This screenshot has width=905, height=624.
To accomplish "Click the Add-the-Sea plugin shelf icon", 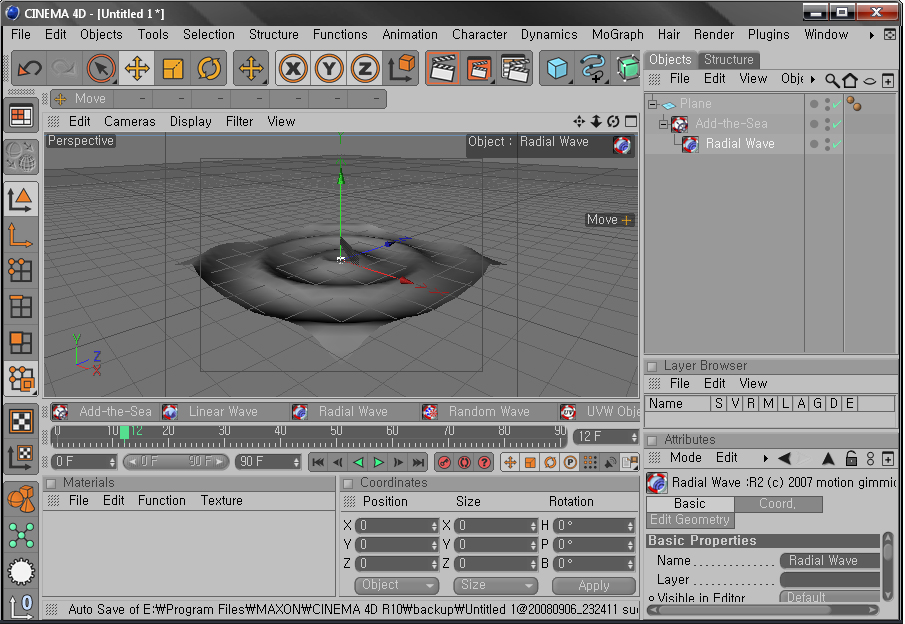I will click(61, 412).
